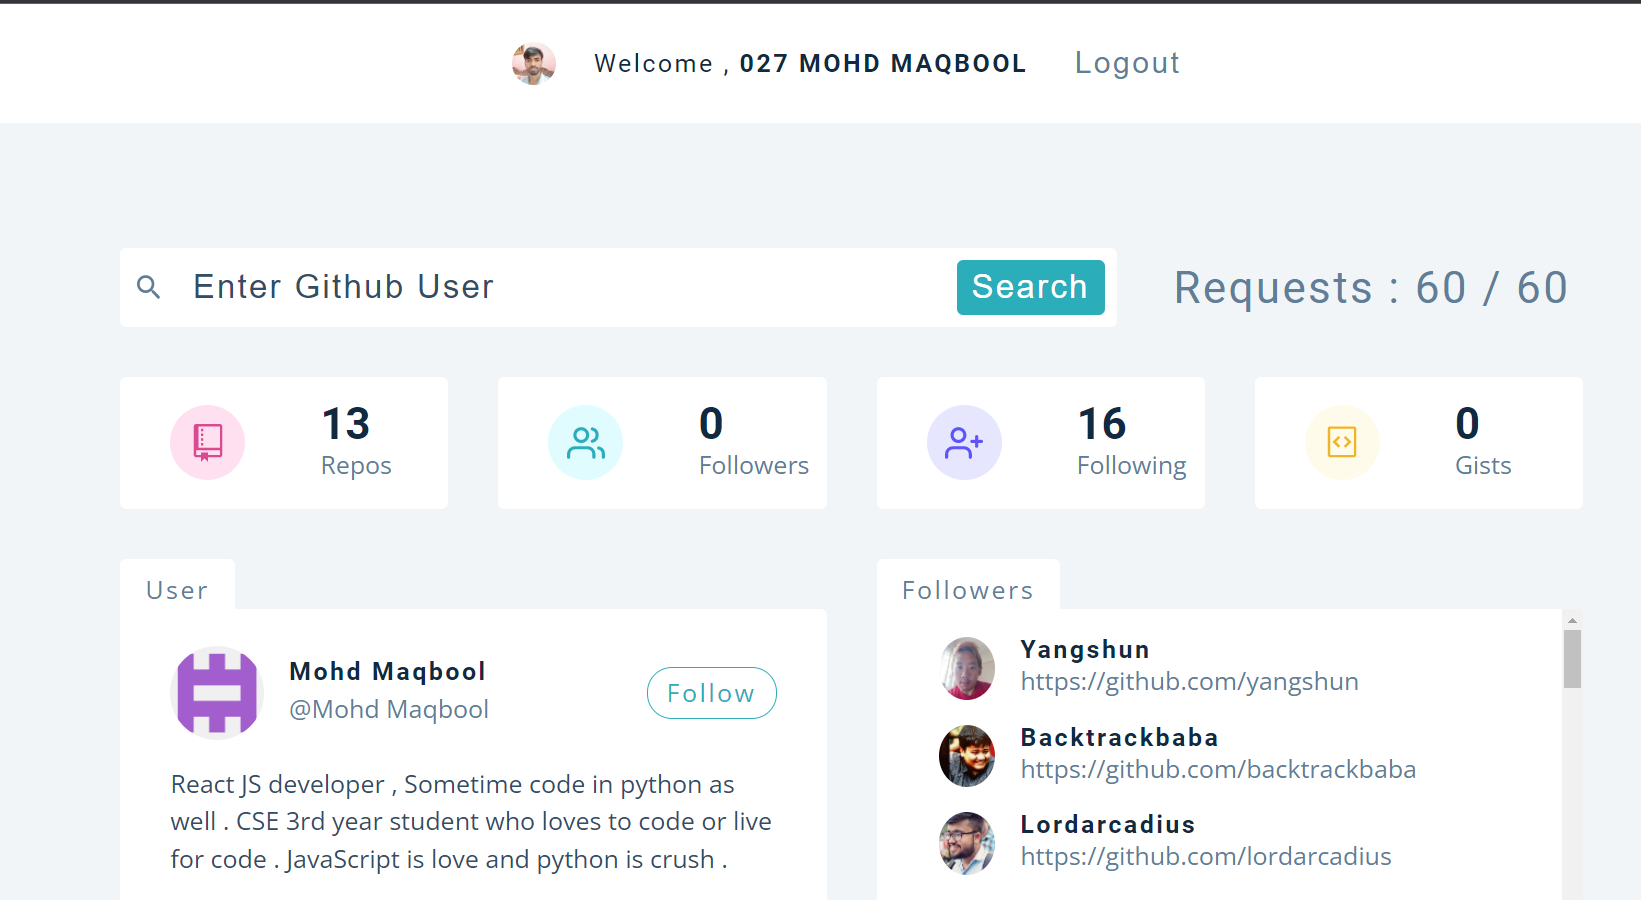This screenshot has height=900, width=1641.
Task: Follow the user Mohd Maqbool
Action: pos(711,693)
